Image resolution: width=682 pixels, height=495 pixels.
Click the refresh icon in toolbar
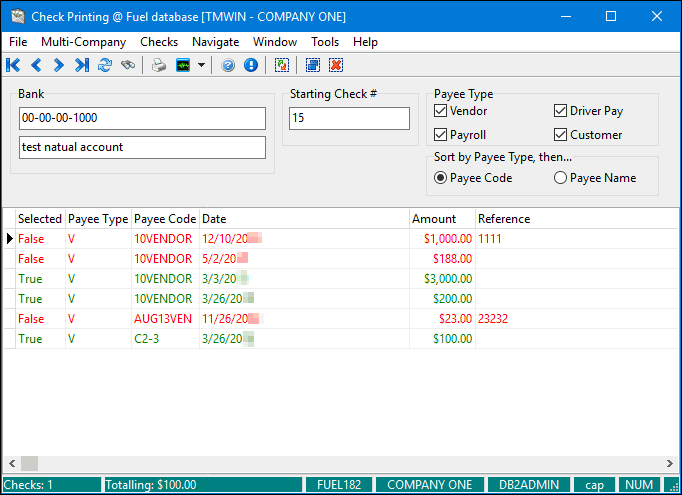coord(105,65)
